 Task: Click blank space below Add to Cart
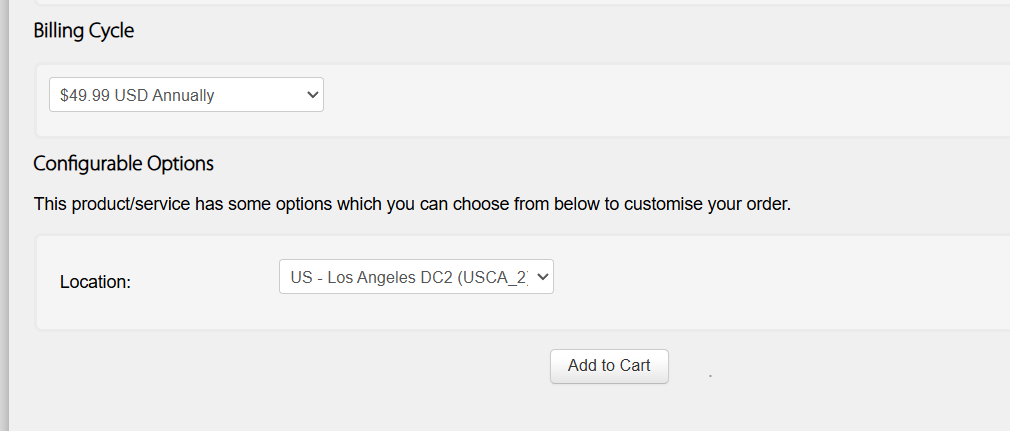[609, 409]
